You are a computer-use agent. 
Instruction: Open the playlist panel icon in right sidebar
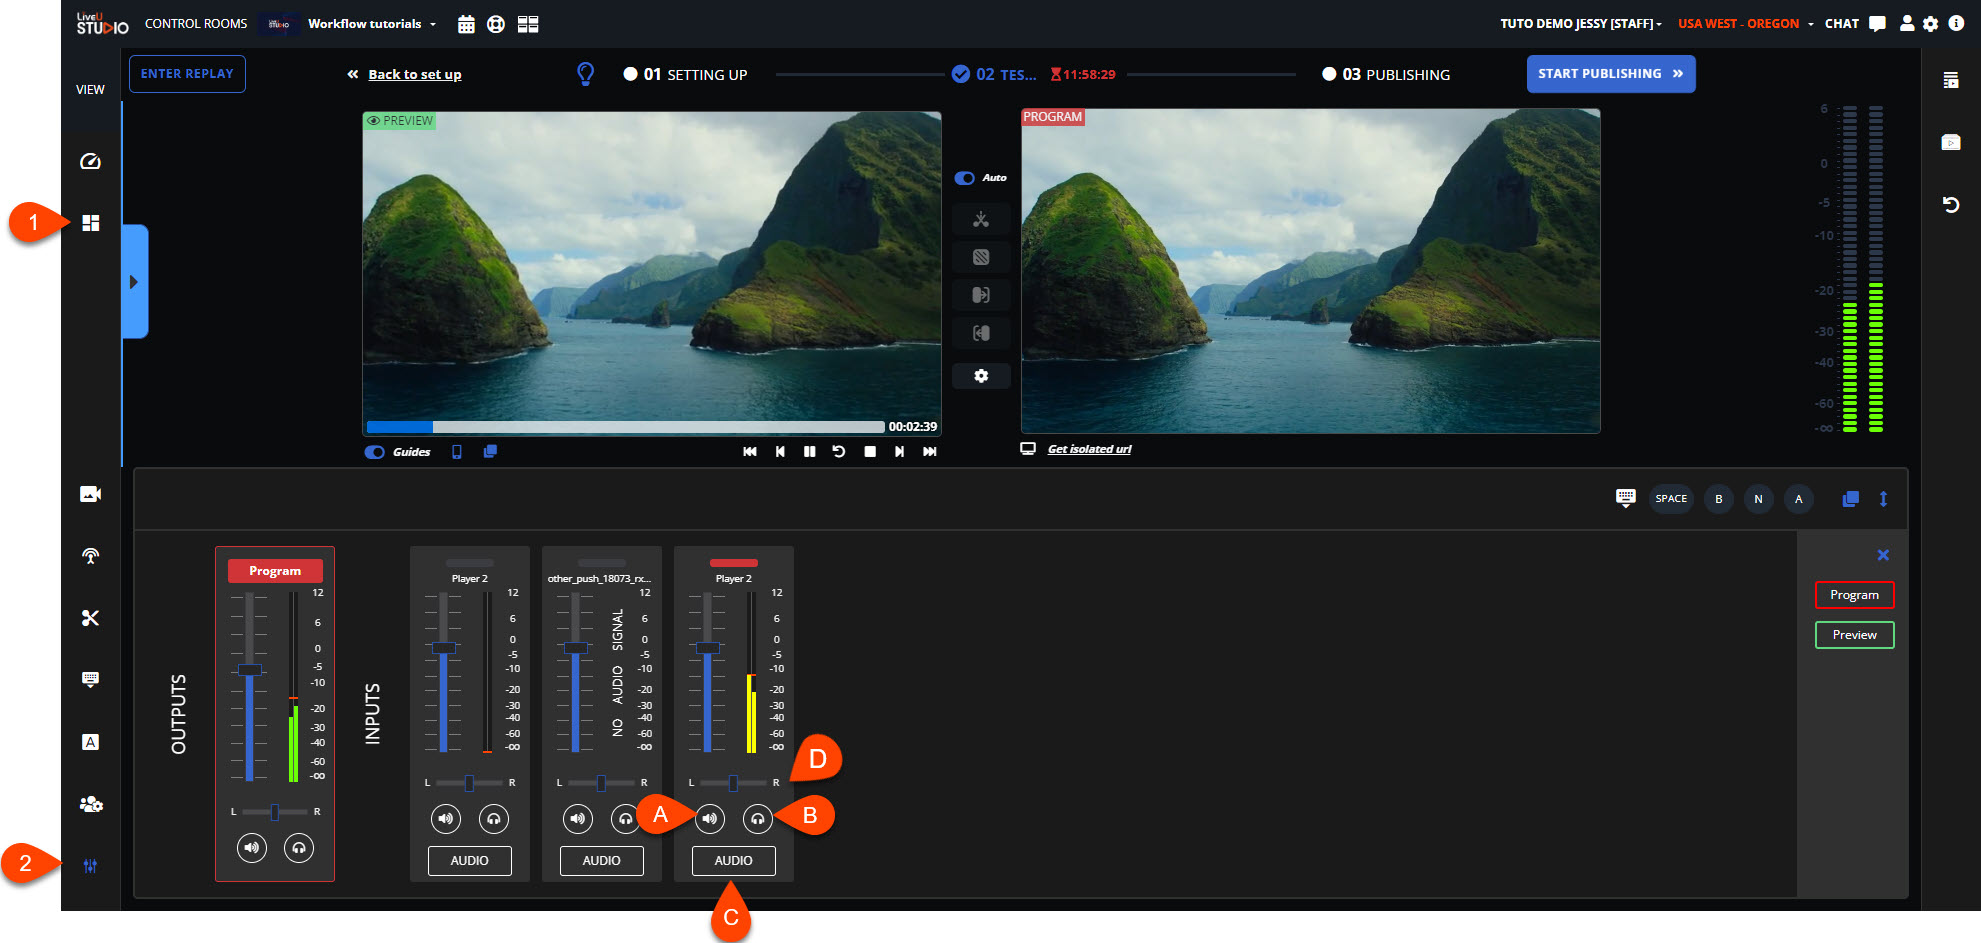pyautogui.click(x=1950, y=81)
